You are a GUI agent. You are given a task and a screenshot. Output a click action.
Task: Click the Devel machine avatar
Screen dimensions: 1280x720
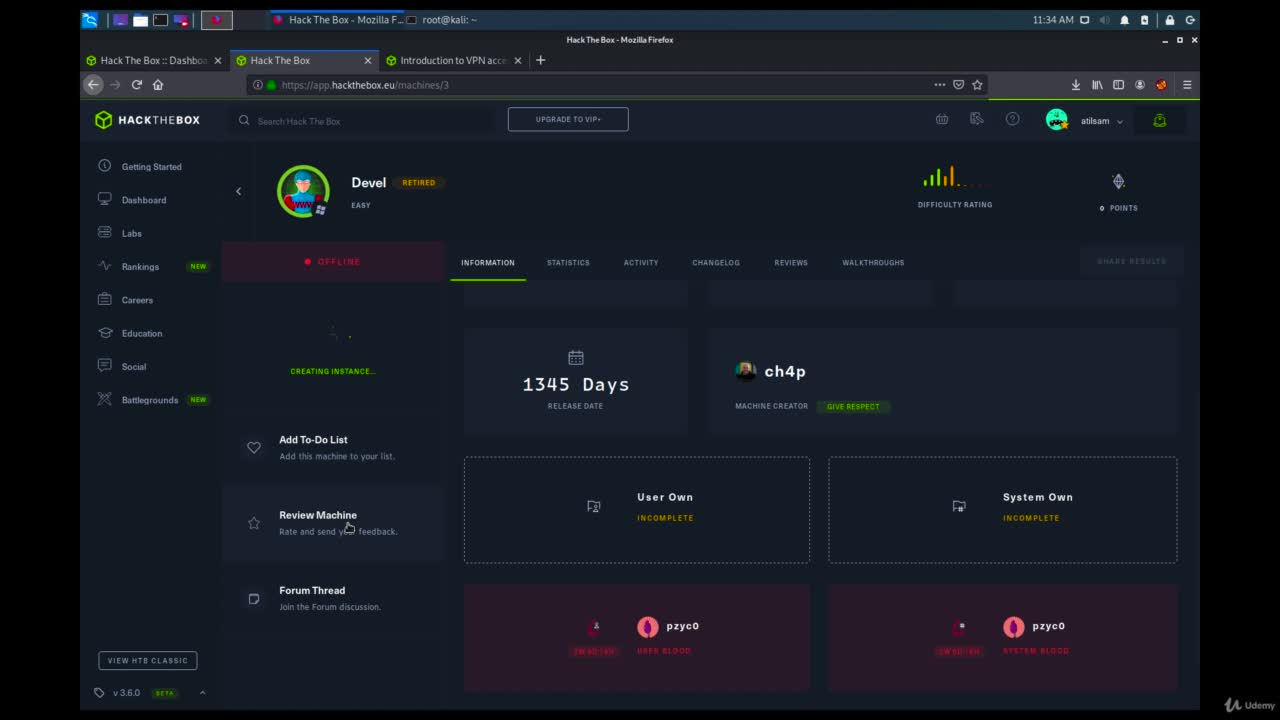303,191
